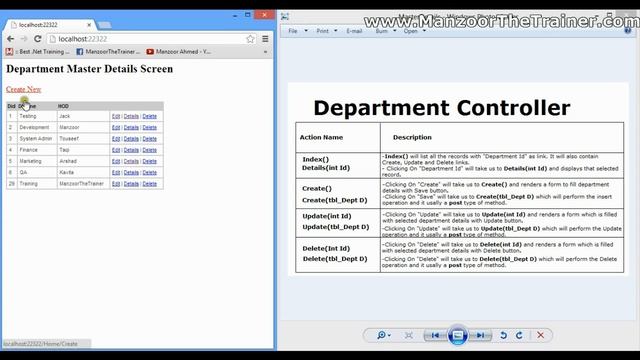
Task: Open Details for the Marketing row
Action: 131,161
